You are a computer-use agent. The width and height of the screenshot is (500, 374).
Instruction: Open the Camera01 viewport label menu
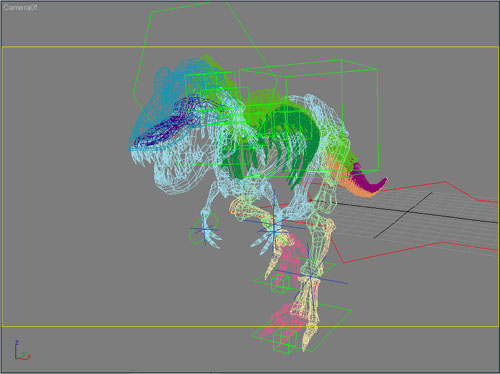coord(20,7)
